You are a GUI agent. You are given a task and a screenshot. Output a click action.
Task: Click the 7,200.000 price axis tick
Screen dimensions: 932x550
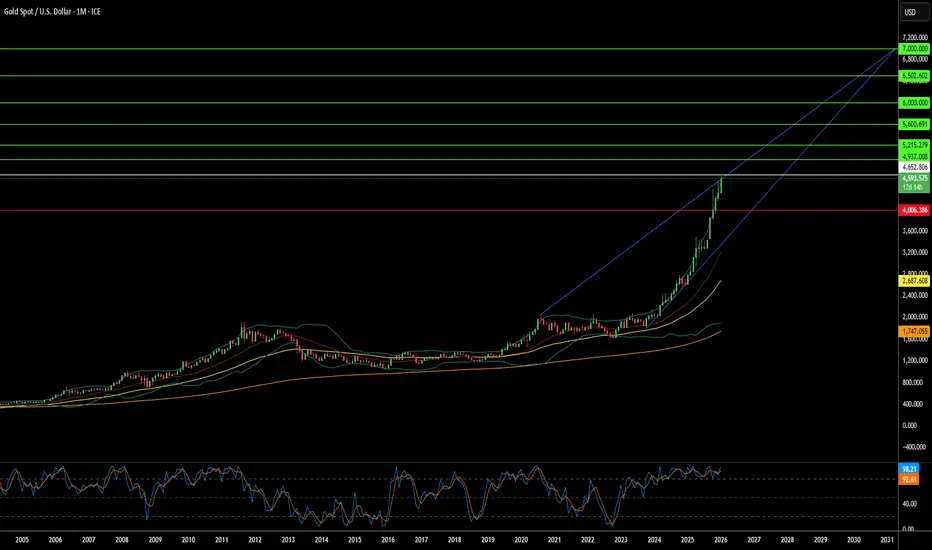tap(915, 37)
